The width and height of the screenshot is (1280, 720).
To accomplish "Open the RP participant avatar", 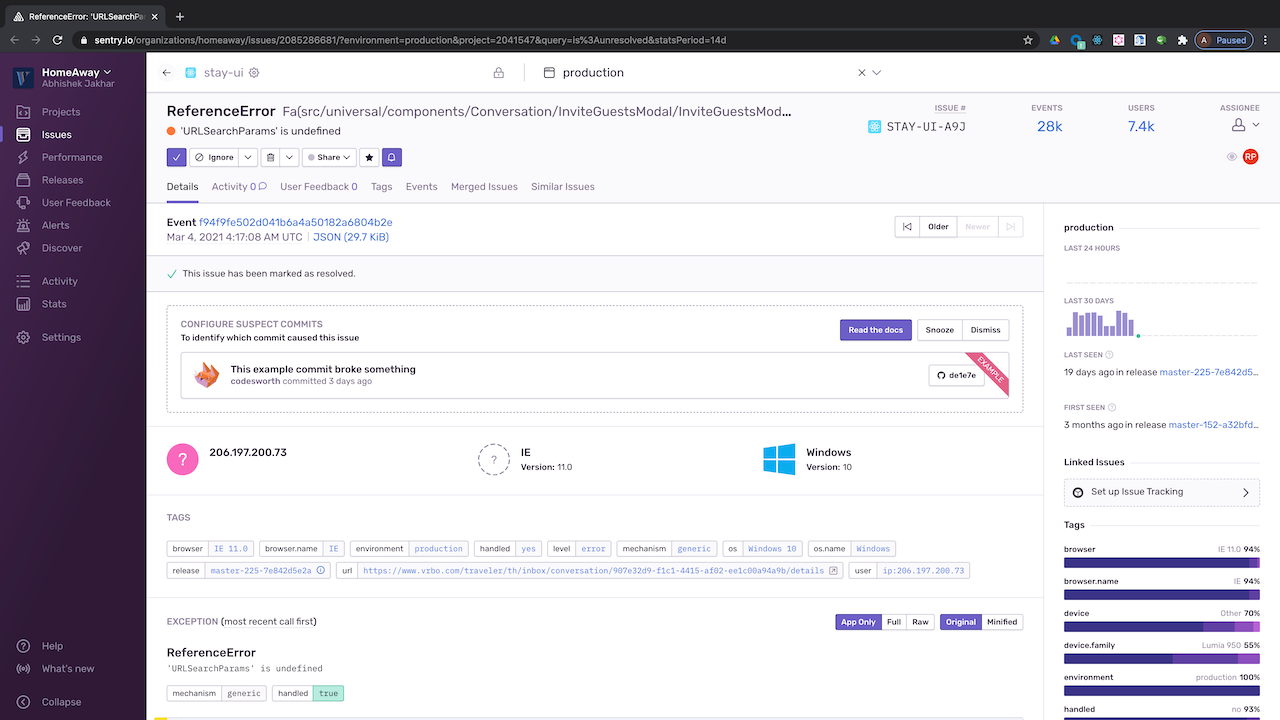I will coord(1250,157).
